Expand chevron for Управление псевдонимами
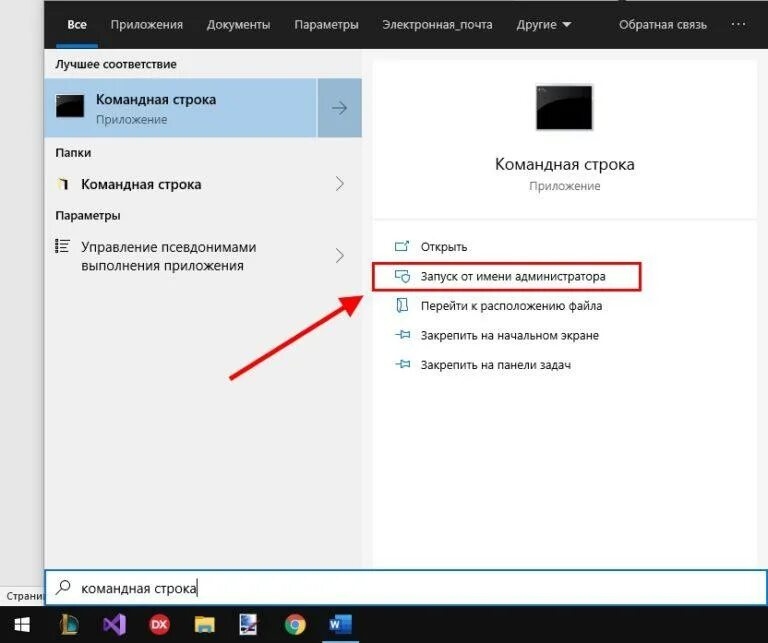The image size is (768, 643). [339, 256]
